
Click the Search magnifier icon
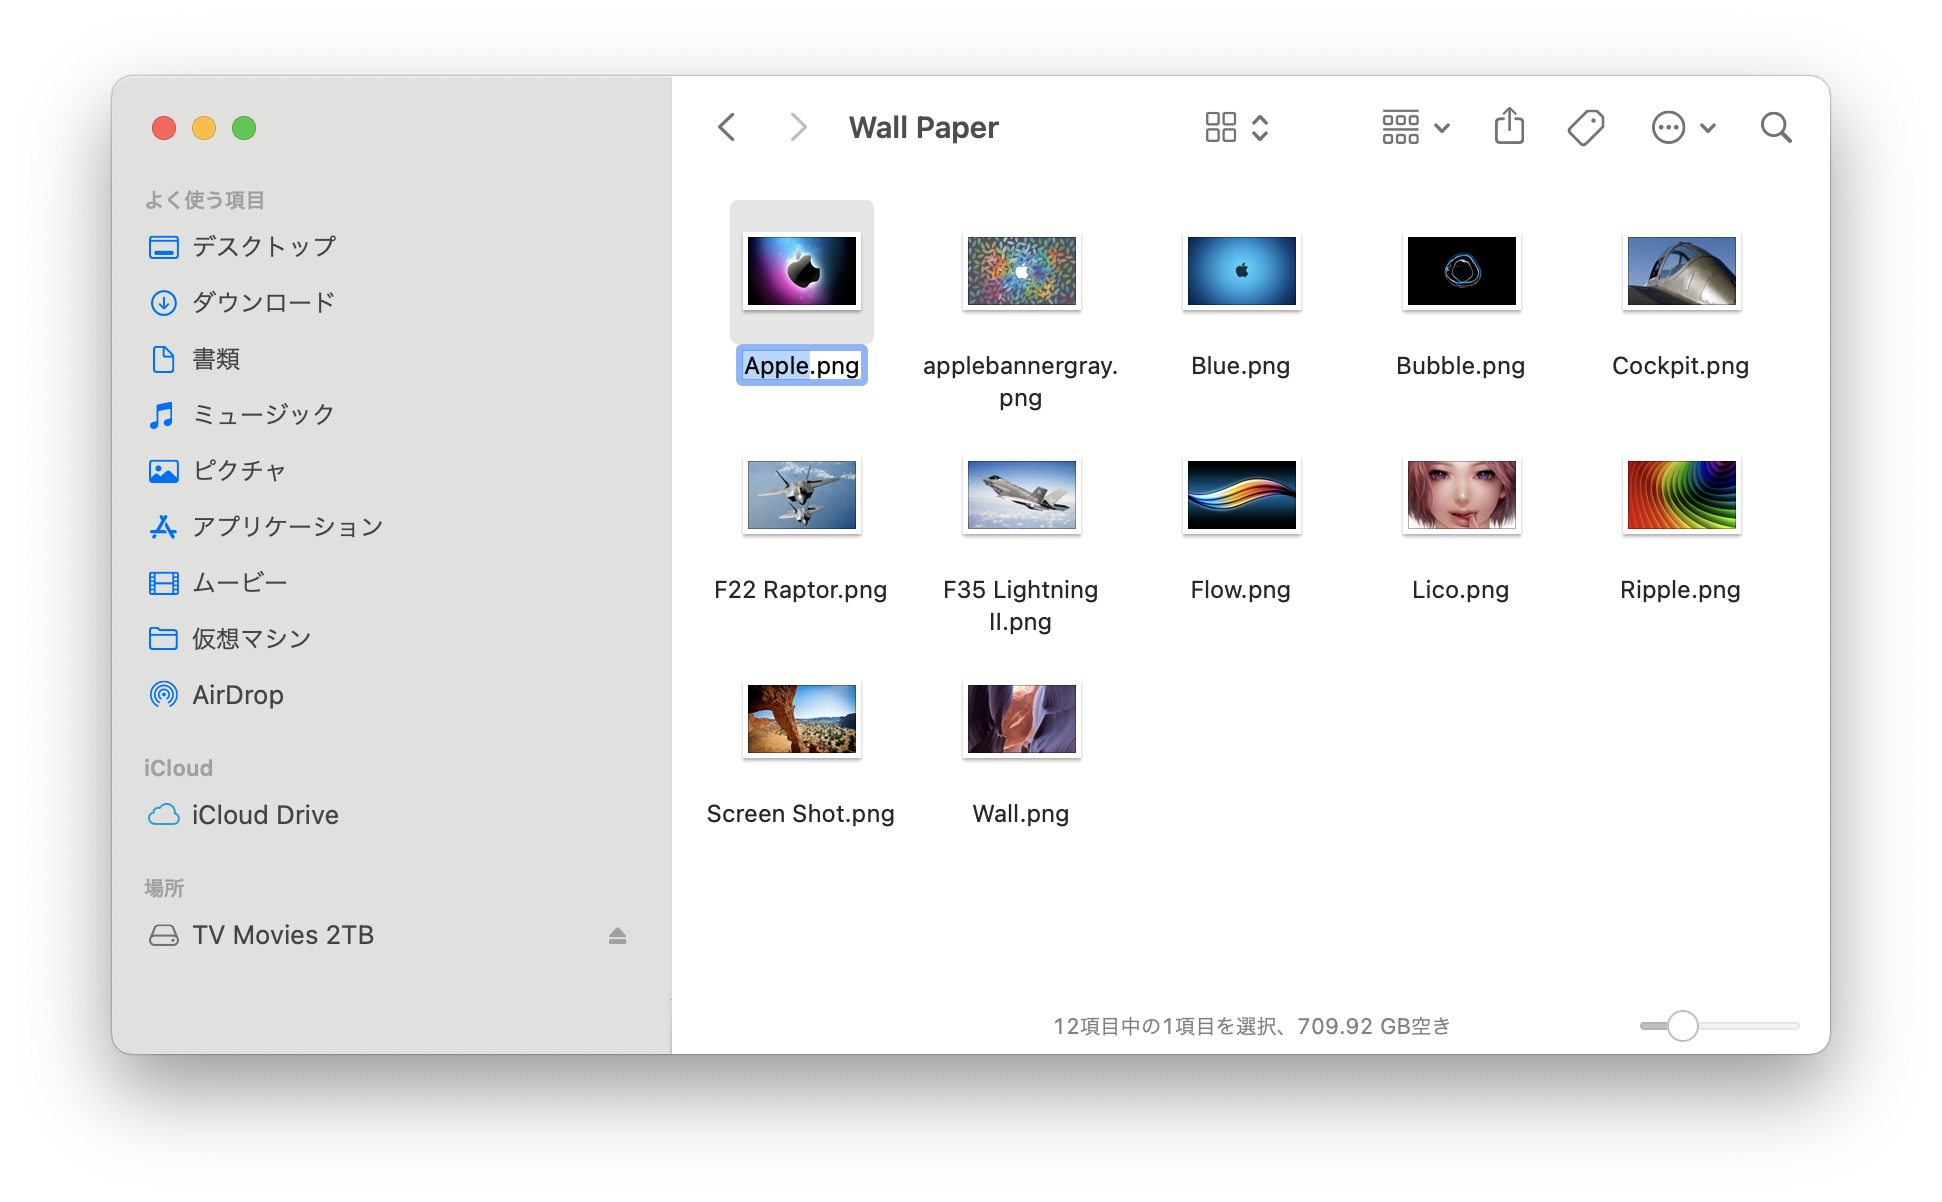coord(1775,127)
